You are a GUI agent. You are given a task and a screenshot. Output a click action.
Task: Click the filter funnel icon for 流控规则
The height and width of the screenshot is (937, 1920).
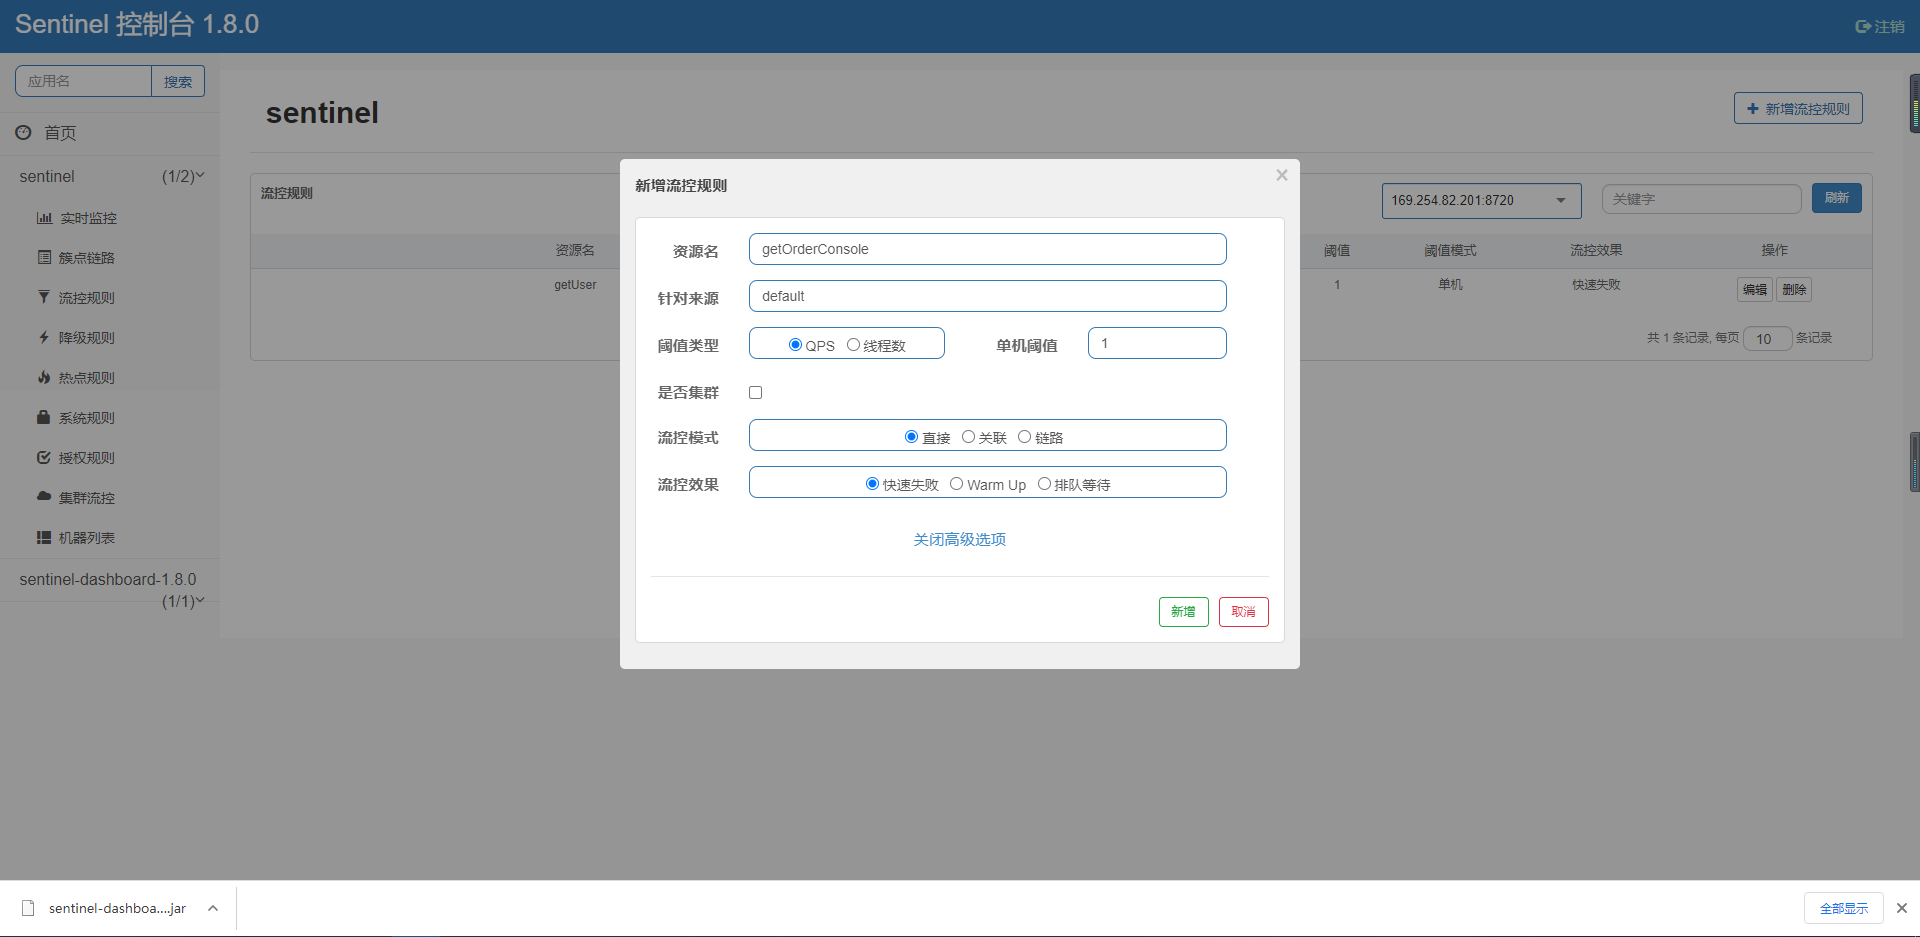44,297
